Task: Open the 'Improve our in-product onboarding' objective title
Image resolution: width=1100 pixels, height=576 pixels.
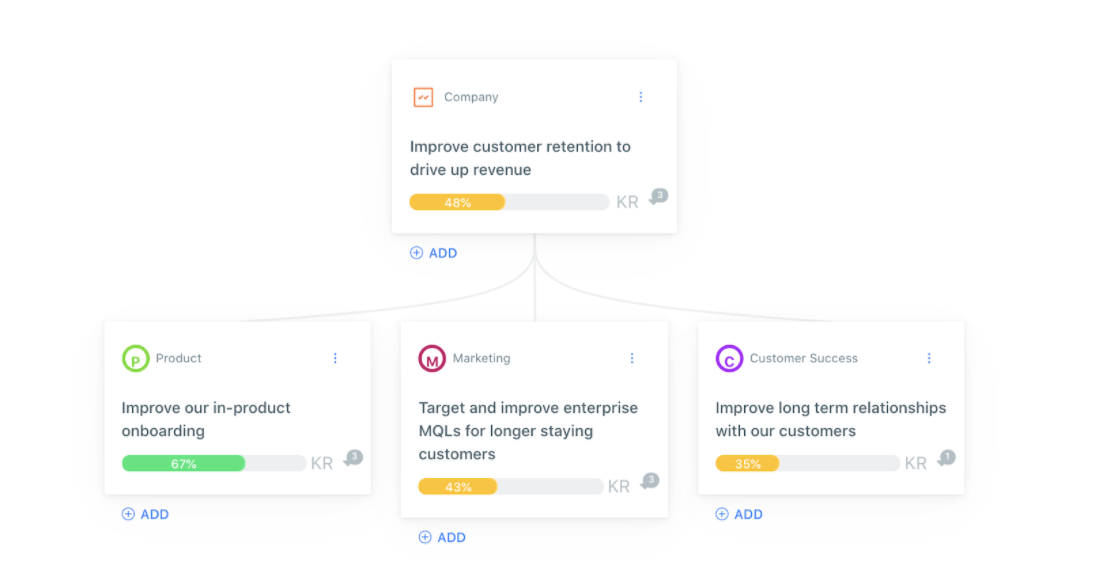Action: coord(206,420)
